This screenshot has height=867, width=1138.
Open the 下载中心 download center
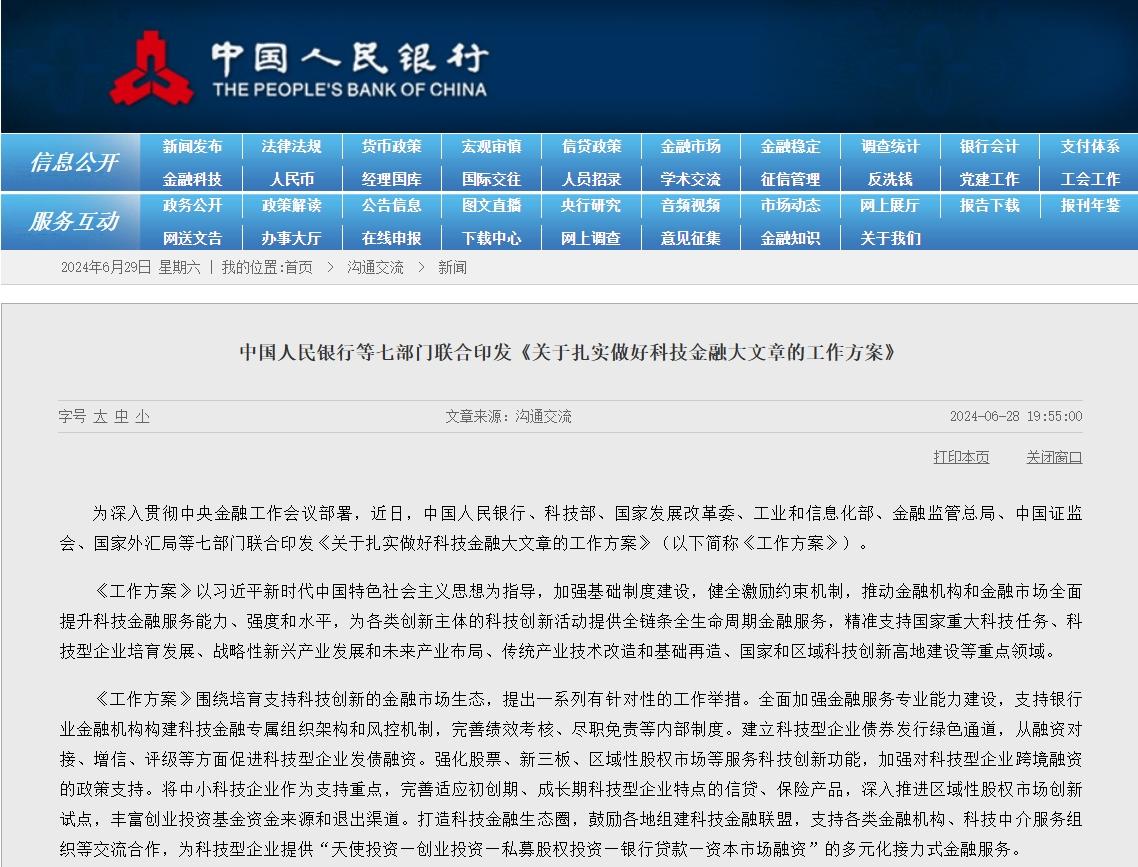pos(491,238)
